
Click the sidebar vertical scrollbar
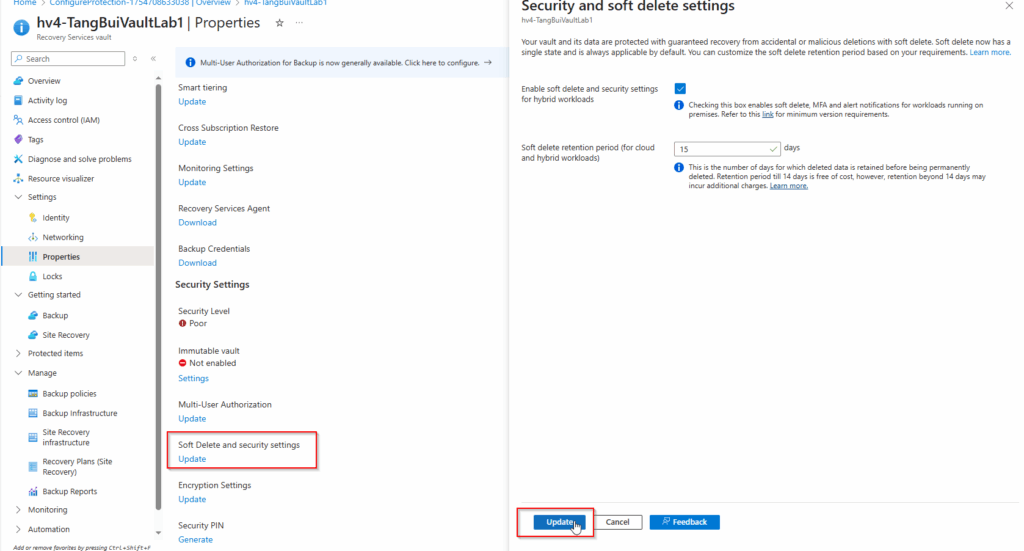158,297
